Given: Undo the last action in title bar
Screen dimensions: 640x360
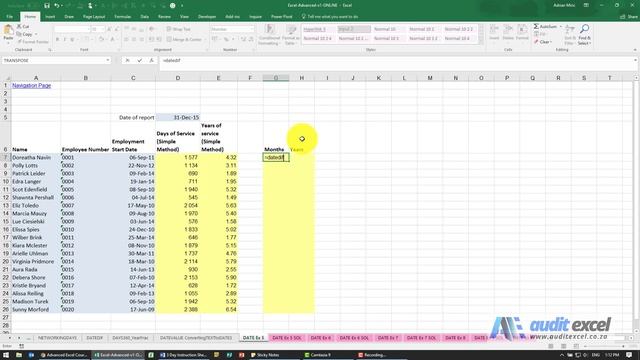Looking at the screenshot, I should click(x=57, y=5).
